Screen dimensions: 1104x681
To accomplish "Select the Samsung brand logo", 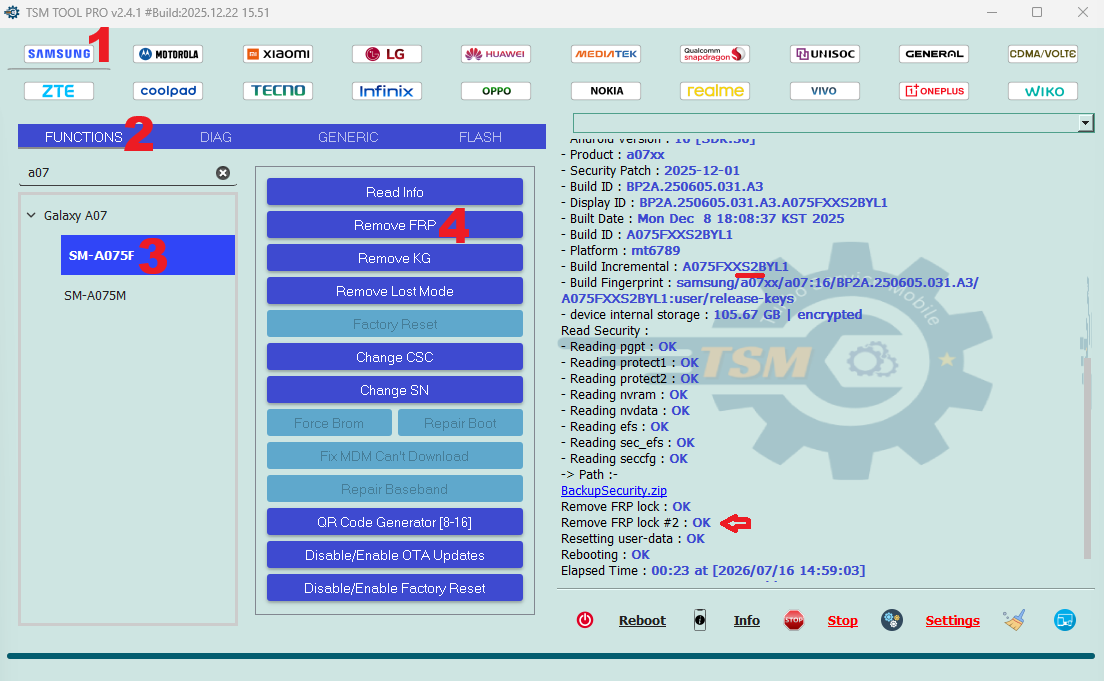I will (59, 54).
